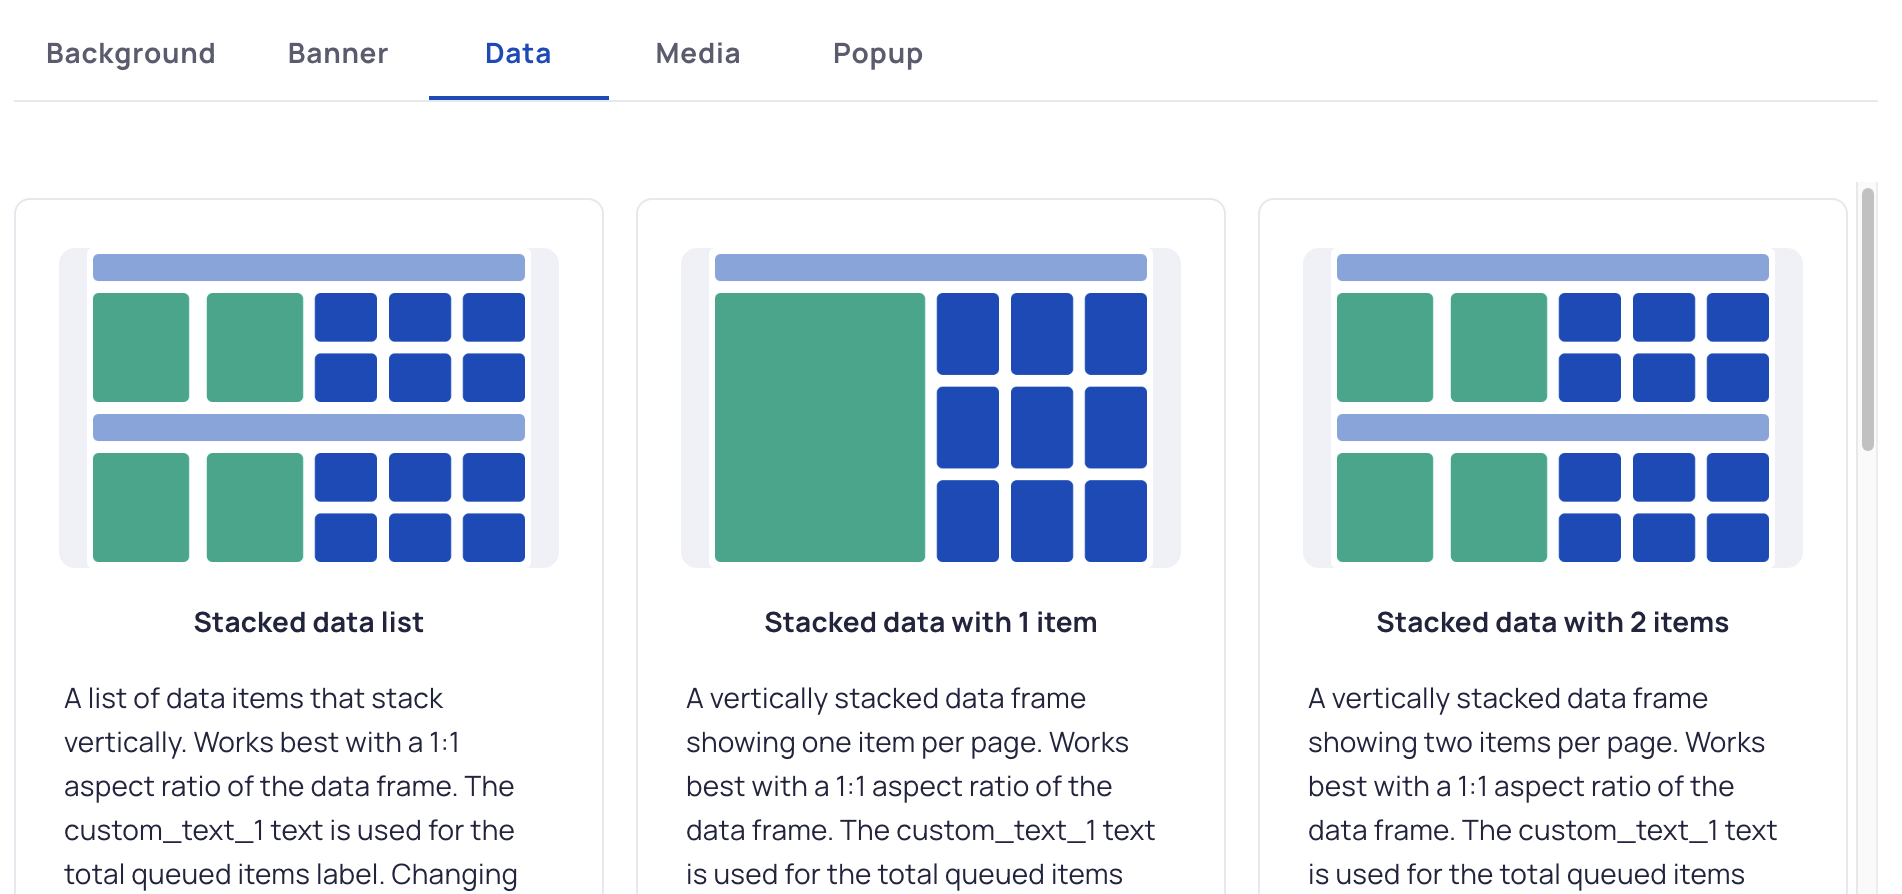Click the Stacked data list layout thumbnail
This screenshot has height=894, width=1902.
click(x=309, y=408)
